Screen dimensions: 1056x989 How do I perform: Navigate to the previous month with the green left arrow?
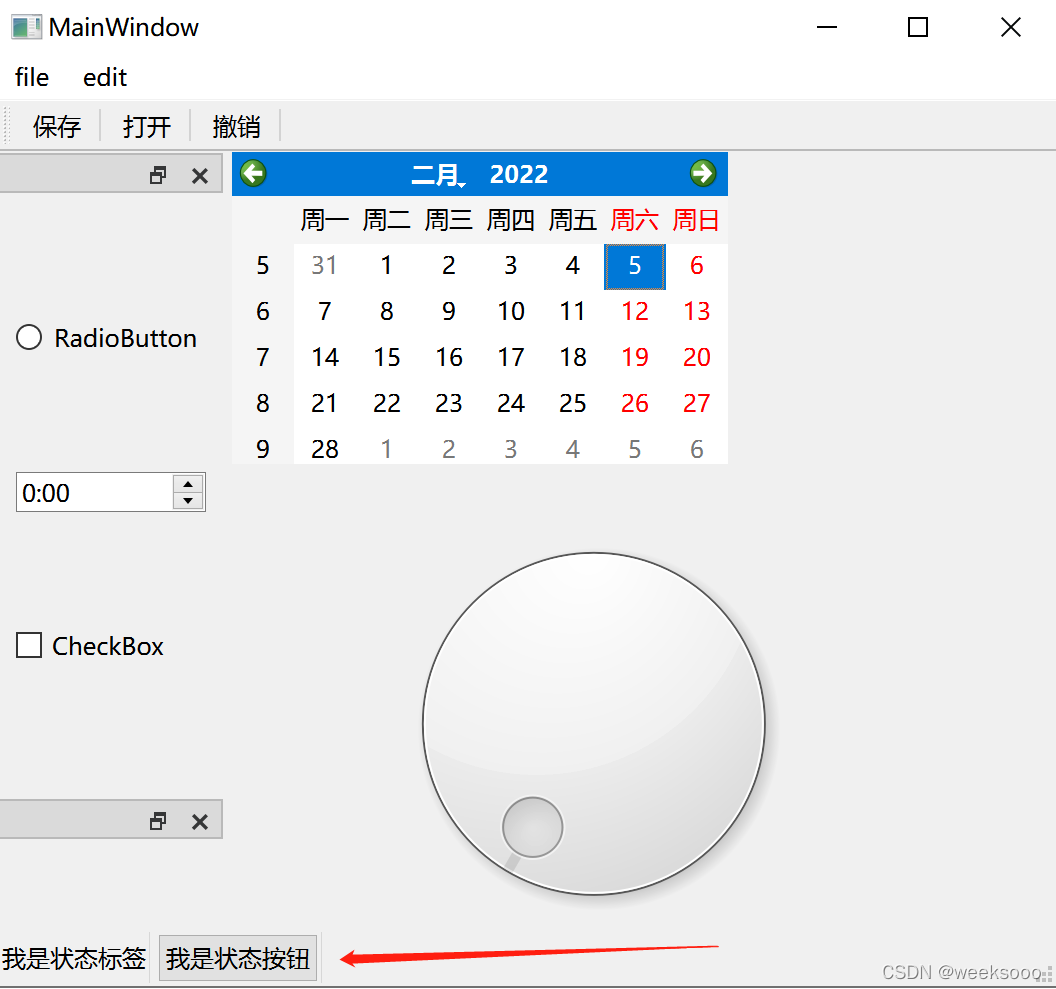coord(253,173)
